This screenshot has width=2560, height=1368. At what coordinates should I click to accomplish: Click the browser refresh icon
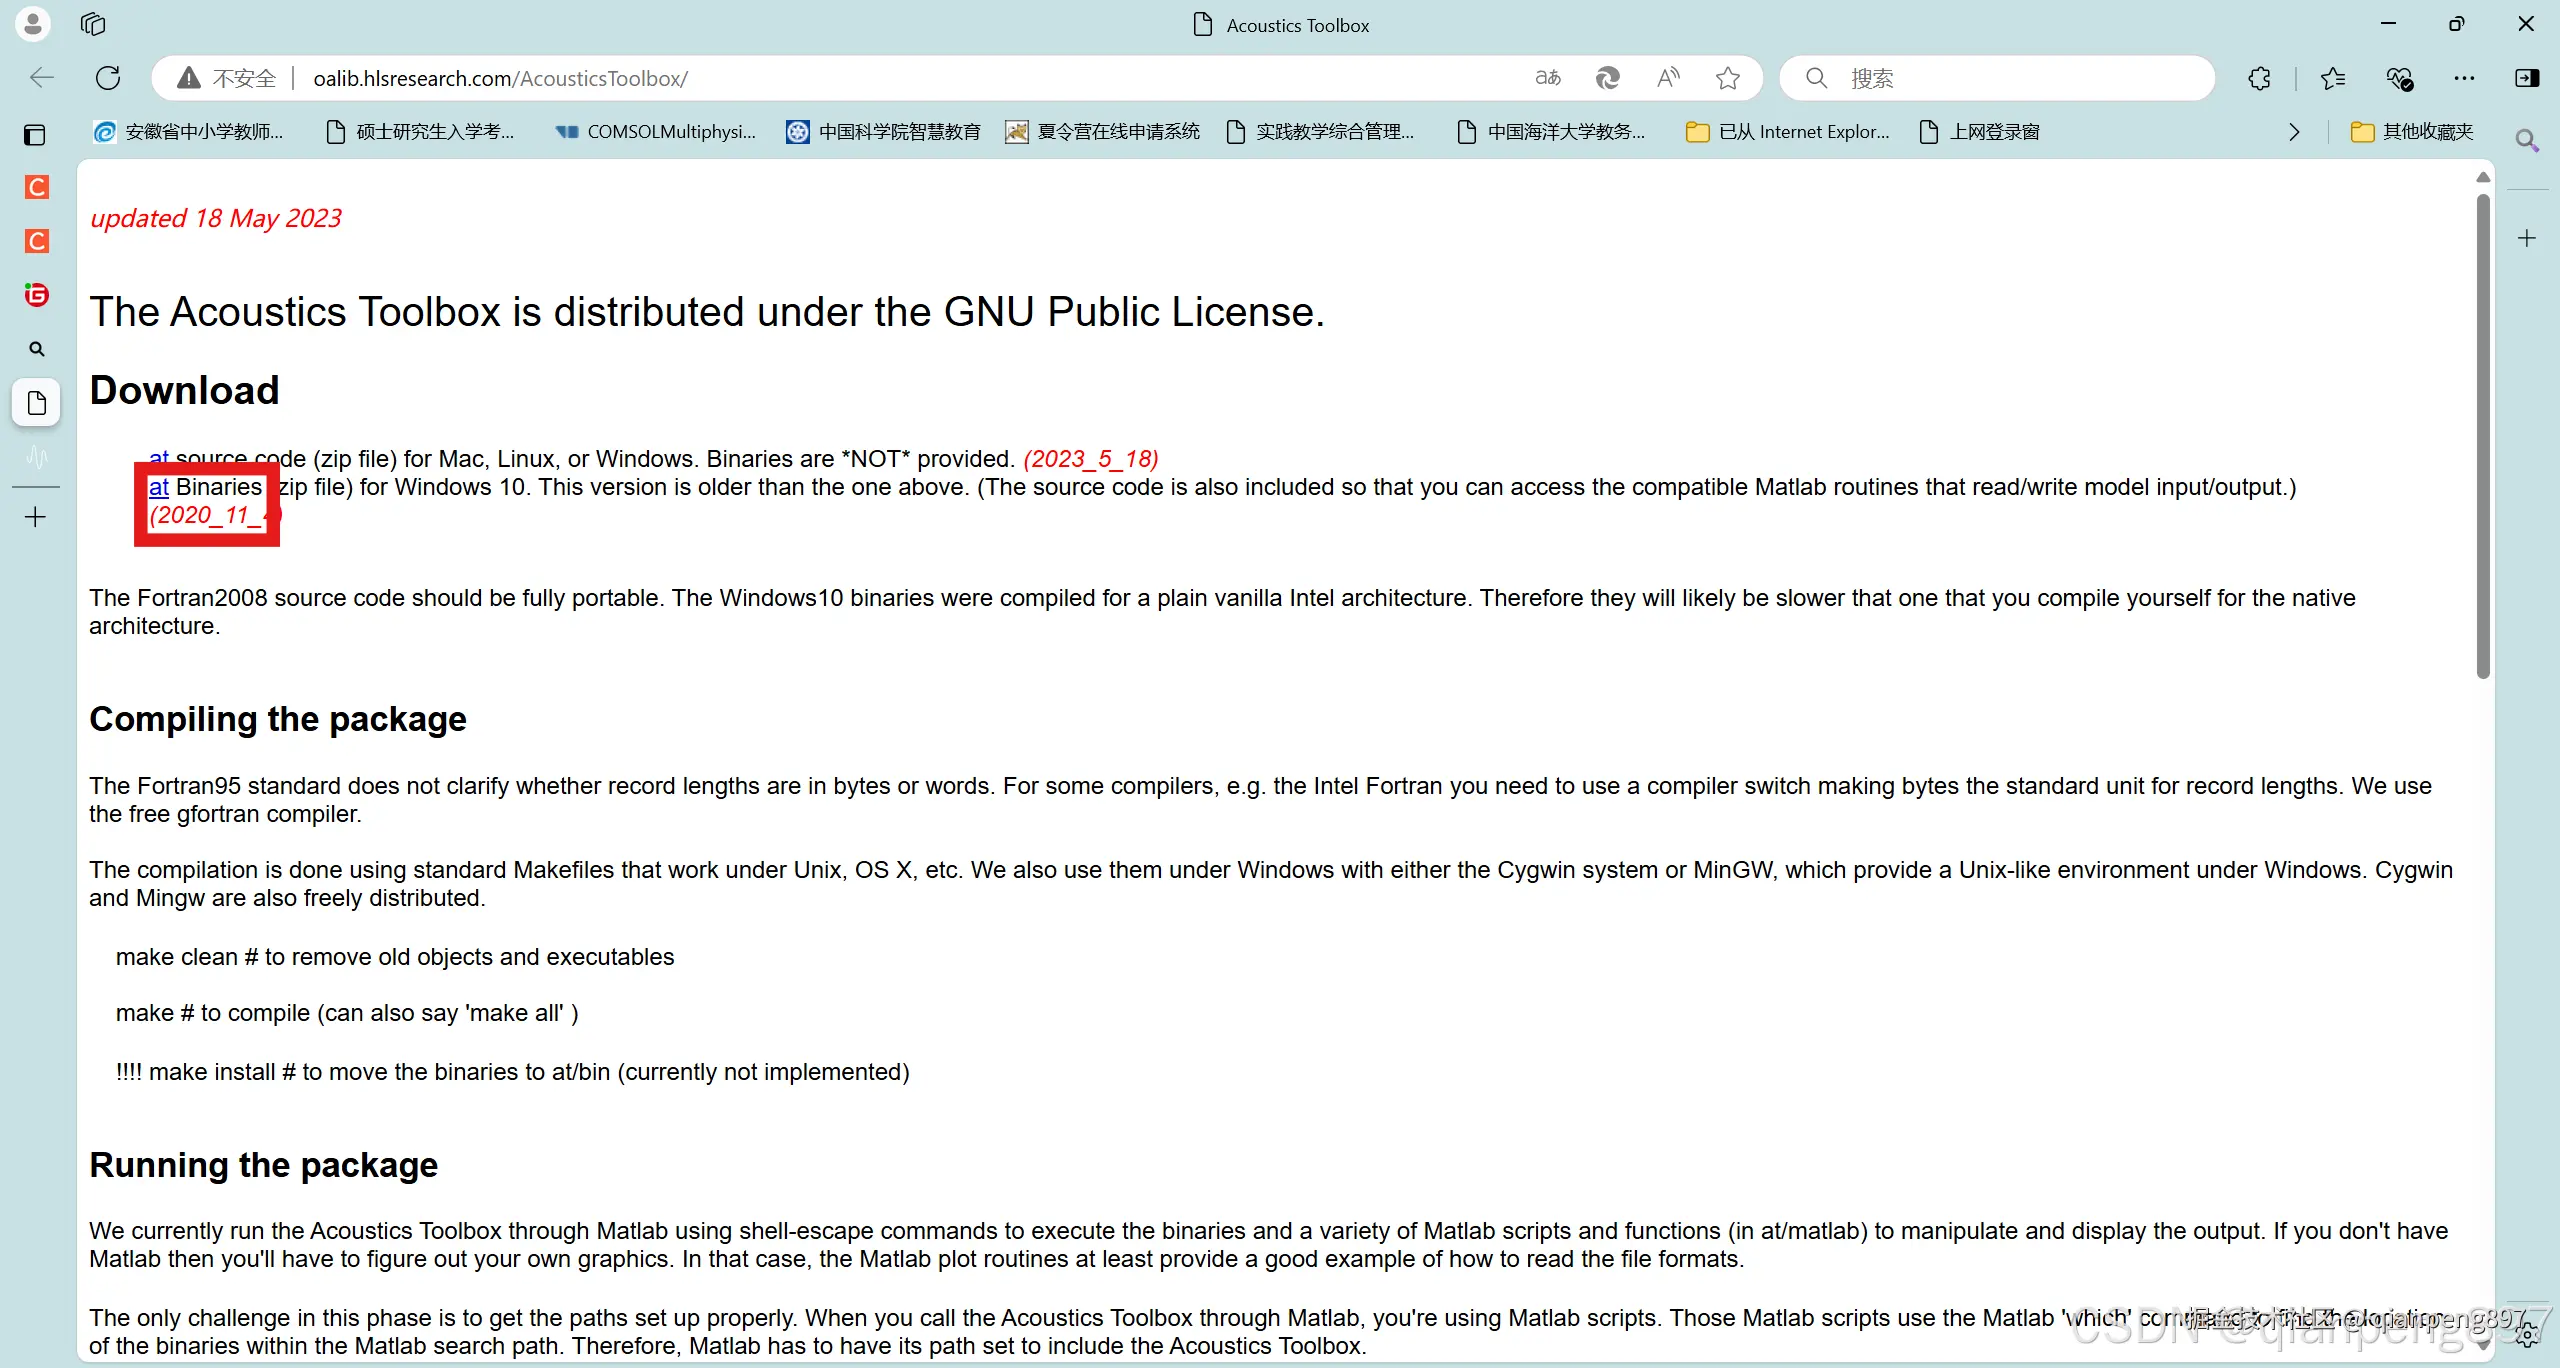(x=108, y=78)
